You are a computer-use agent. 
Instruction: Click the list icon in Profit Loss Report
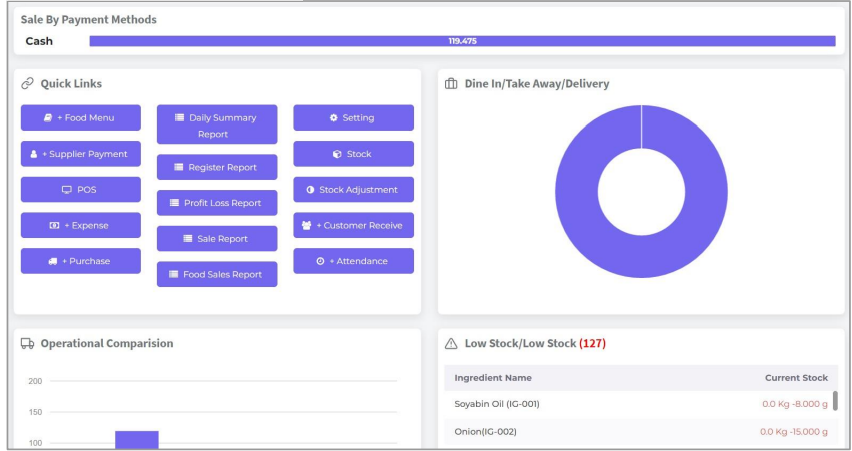(174, 203)
